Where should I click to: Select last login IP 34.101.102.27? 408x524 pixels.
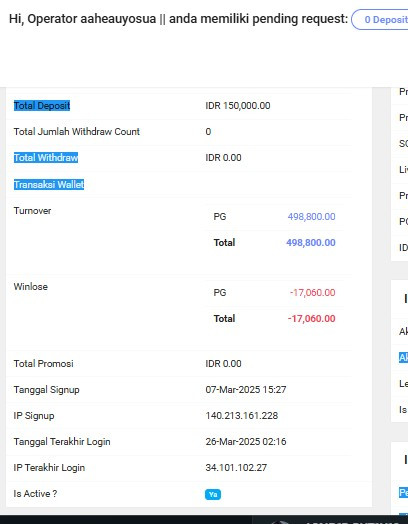point(236,468)
